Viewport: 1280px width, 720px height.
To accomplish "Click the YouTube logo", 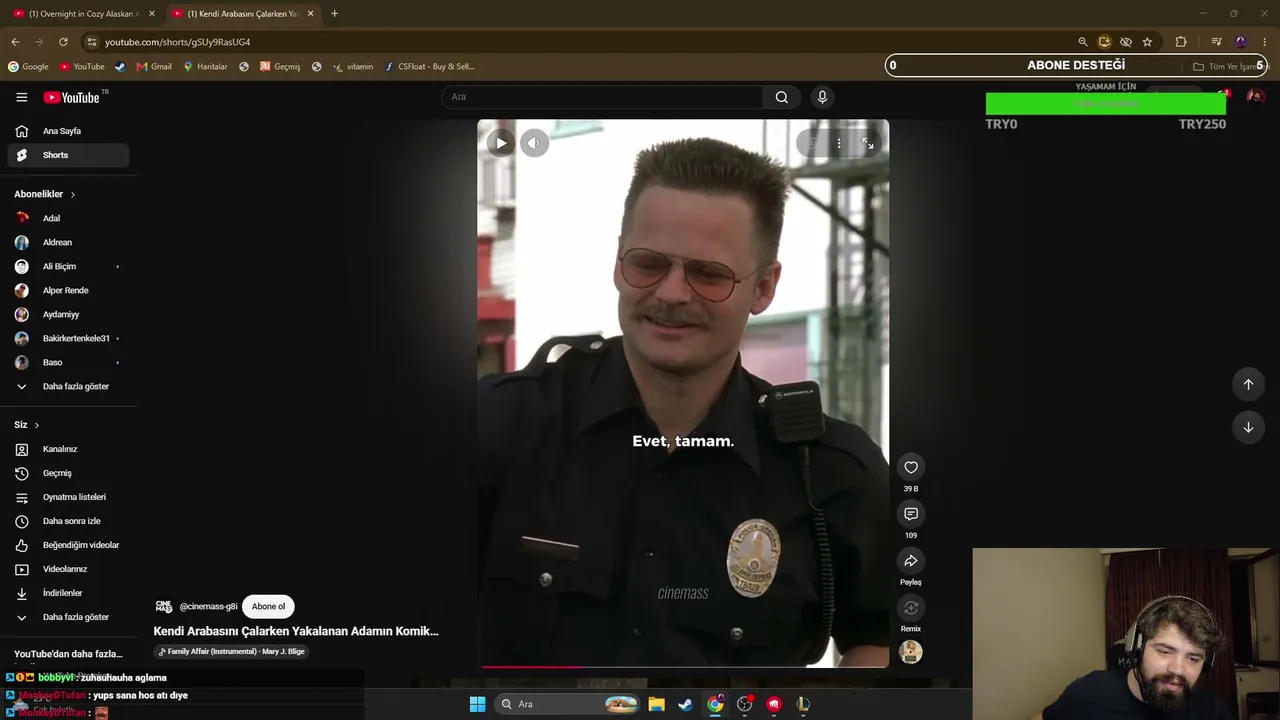I will pyautogui.click(x=72, y=97).
